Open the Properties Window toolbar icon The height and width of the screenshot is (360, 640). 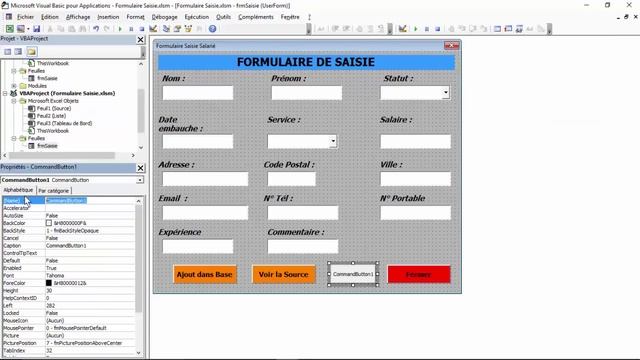(x=177, y=29)
